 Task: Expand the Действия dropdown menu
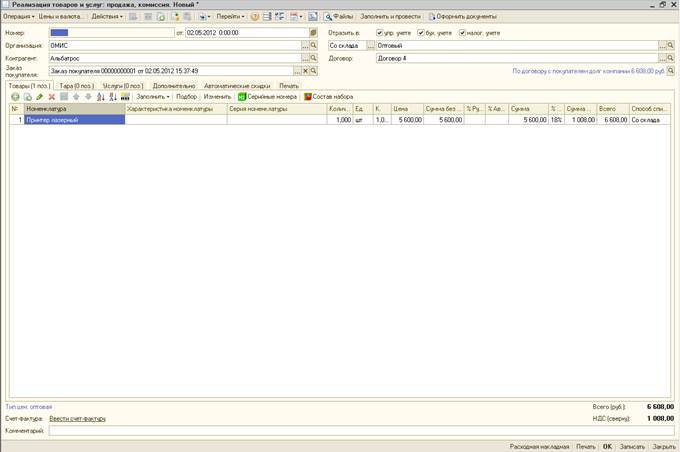pyautogui.click(x=107, y=17)
